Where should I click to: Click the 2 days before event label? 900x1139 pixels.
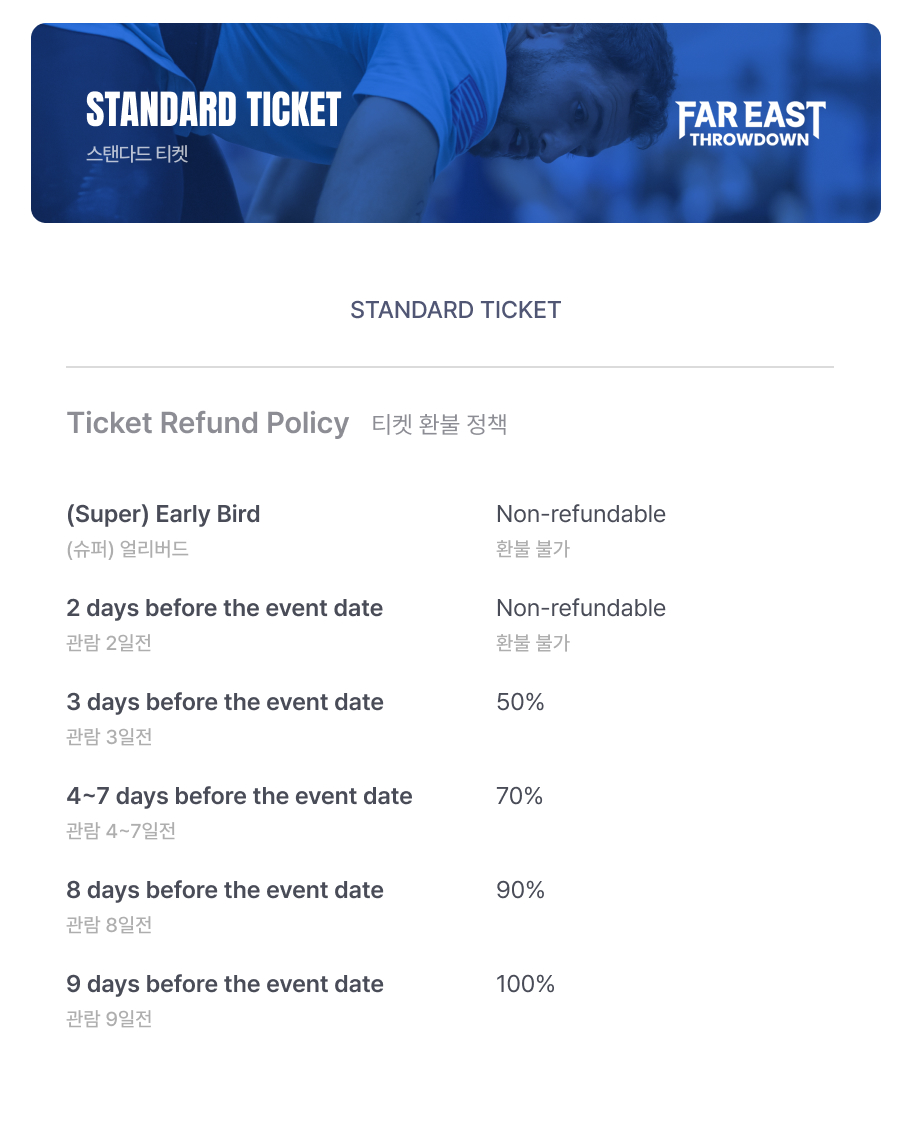[224, 608]
